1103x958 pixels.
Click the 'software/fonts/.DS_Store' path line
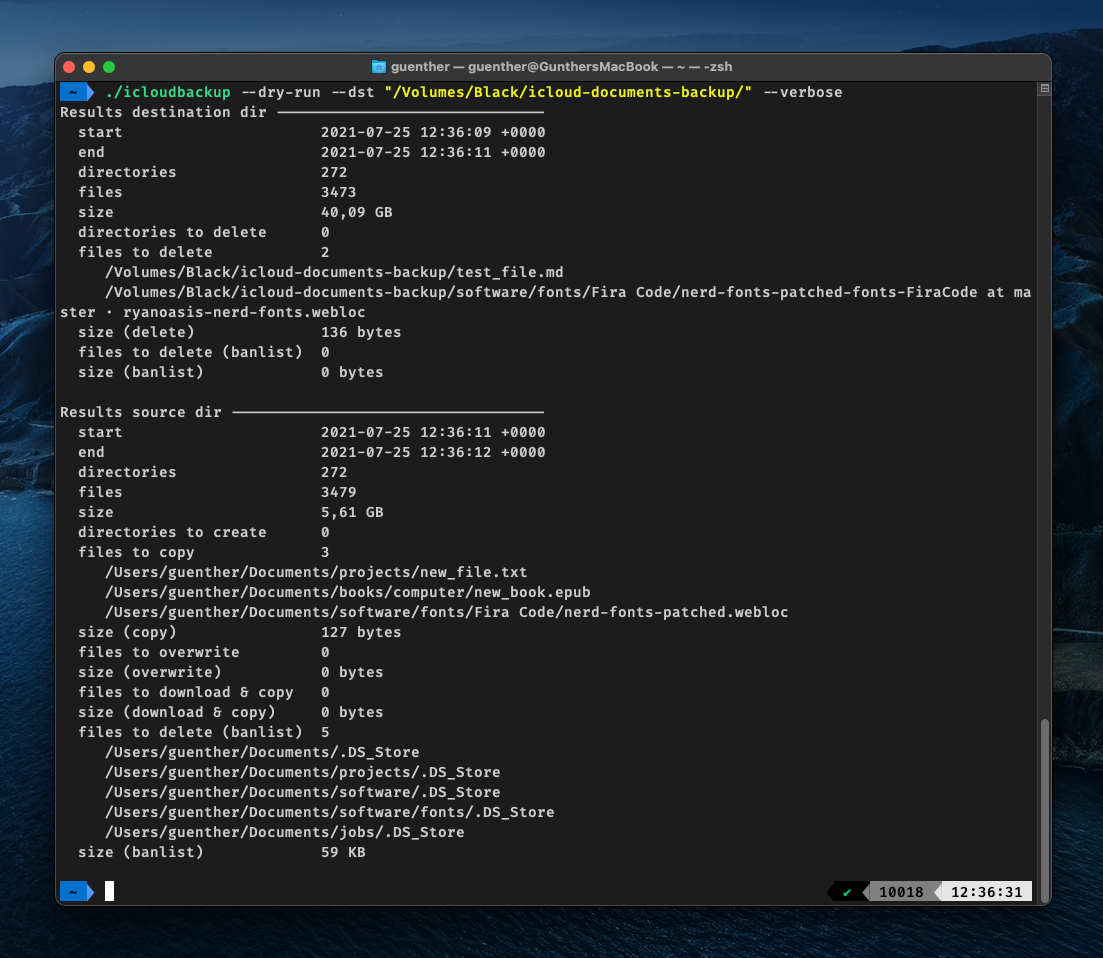329,812
